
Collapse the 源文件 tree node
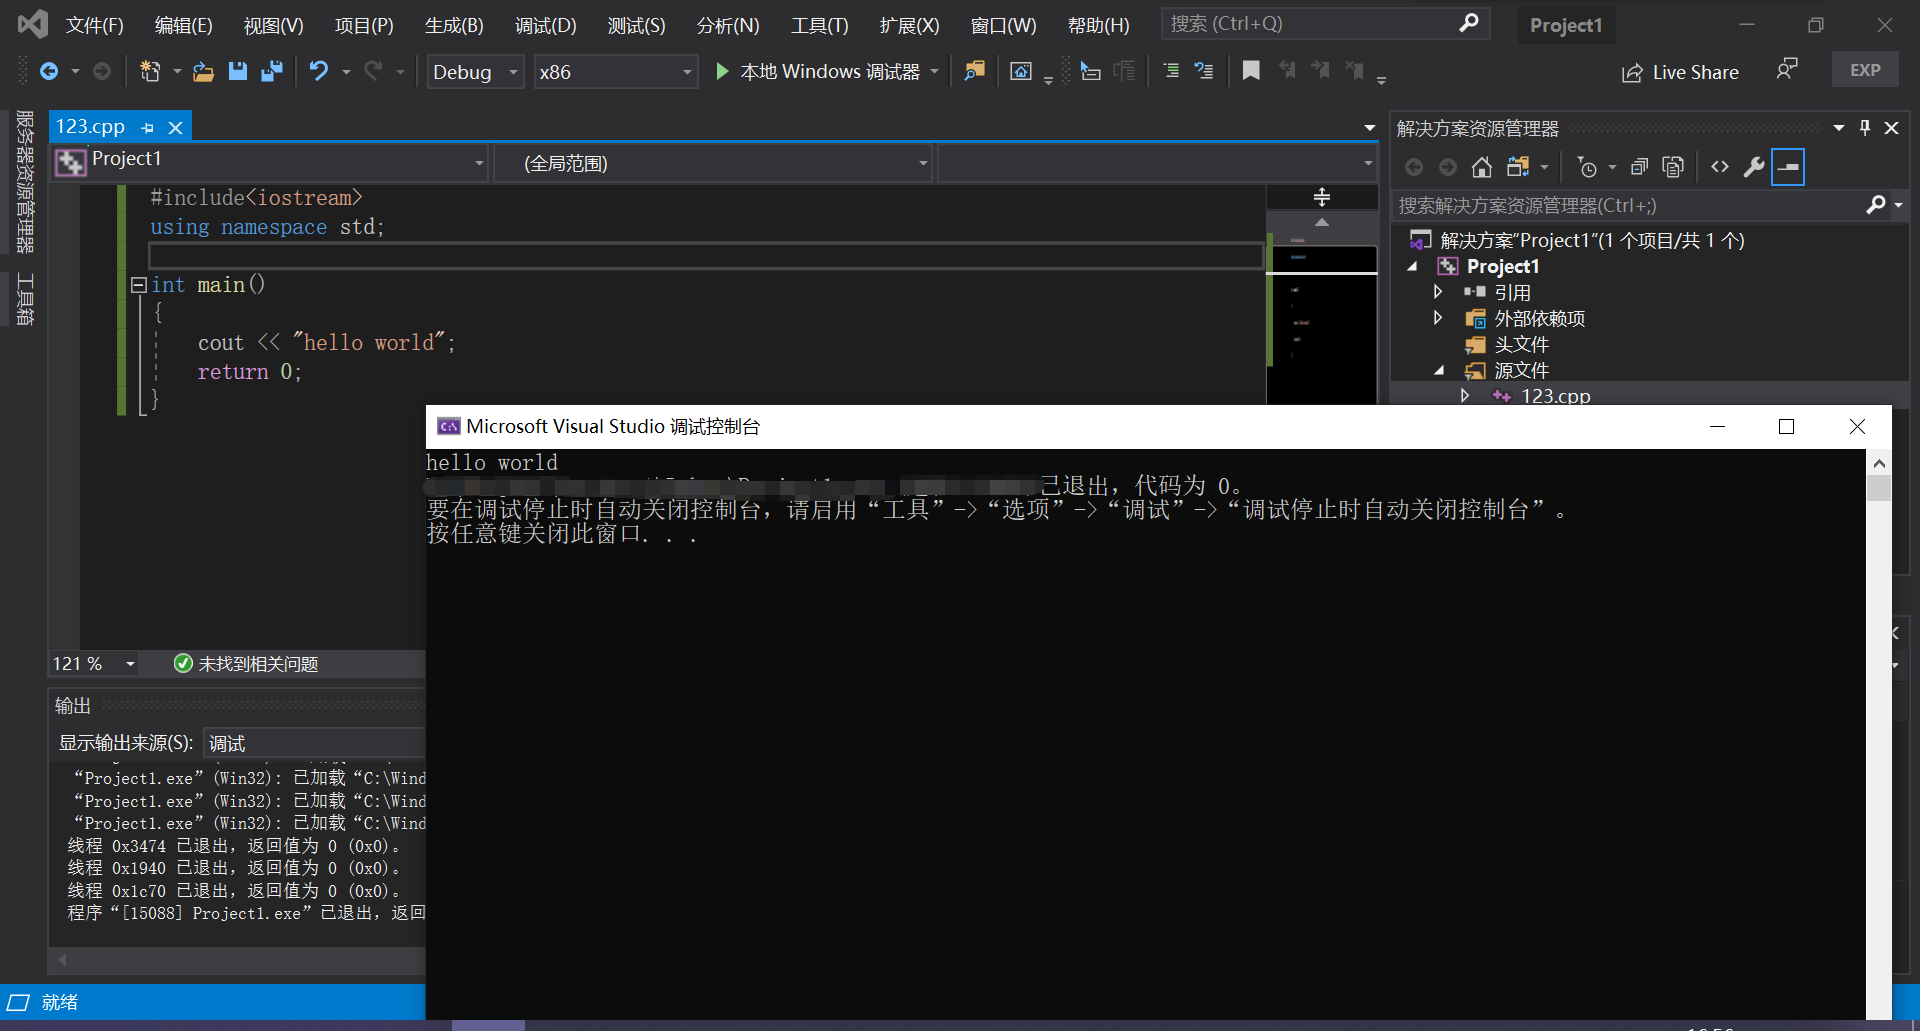(x=1440, y=370)
